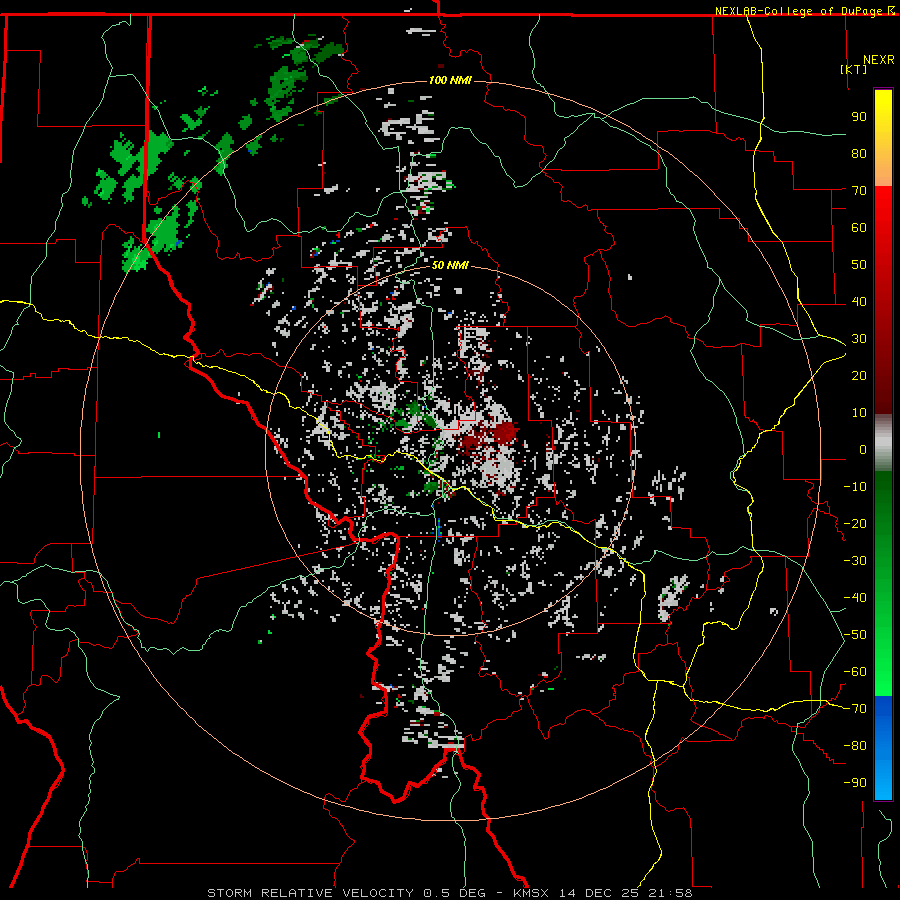900x900 pixels.
Task: Click the 50 NMI range ring label
Action: coord(450,265)
